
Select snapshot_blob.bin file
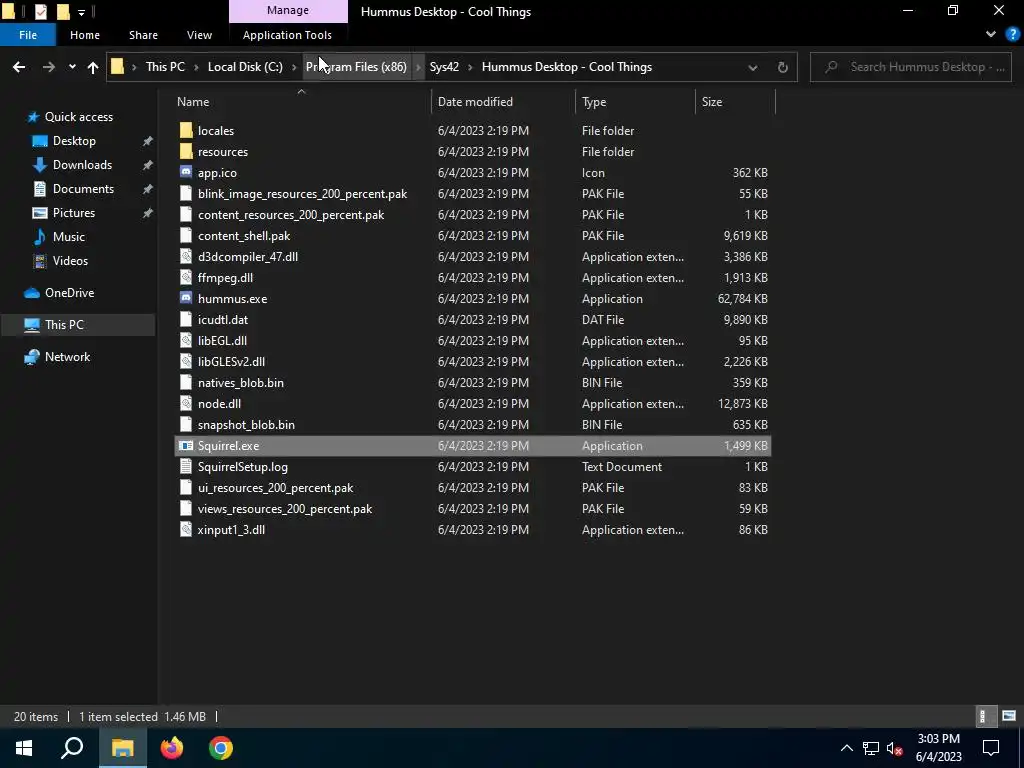coord(246,424)
